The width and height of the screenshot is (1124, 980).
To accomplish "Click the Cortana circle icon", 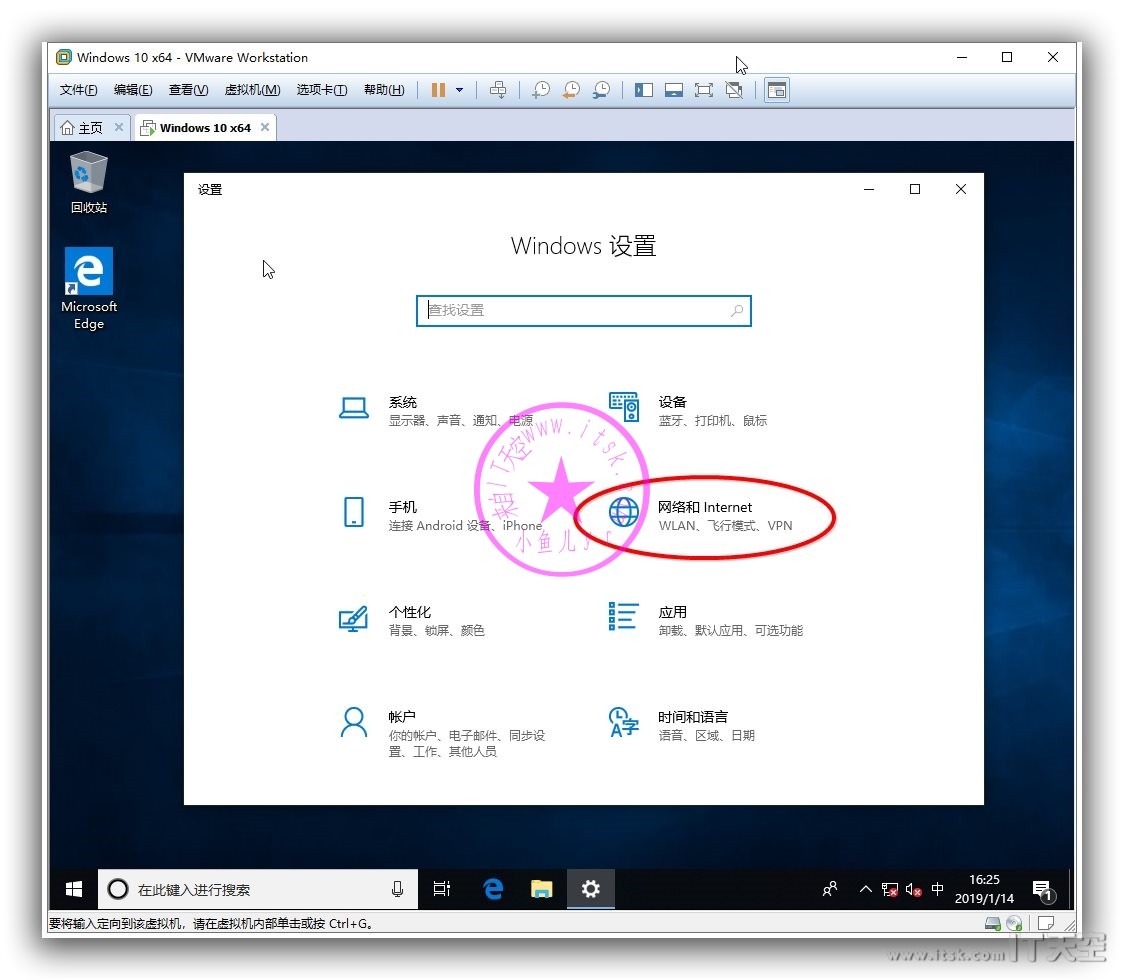I will pos(118,889).
